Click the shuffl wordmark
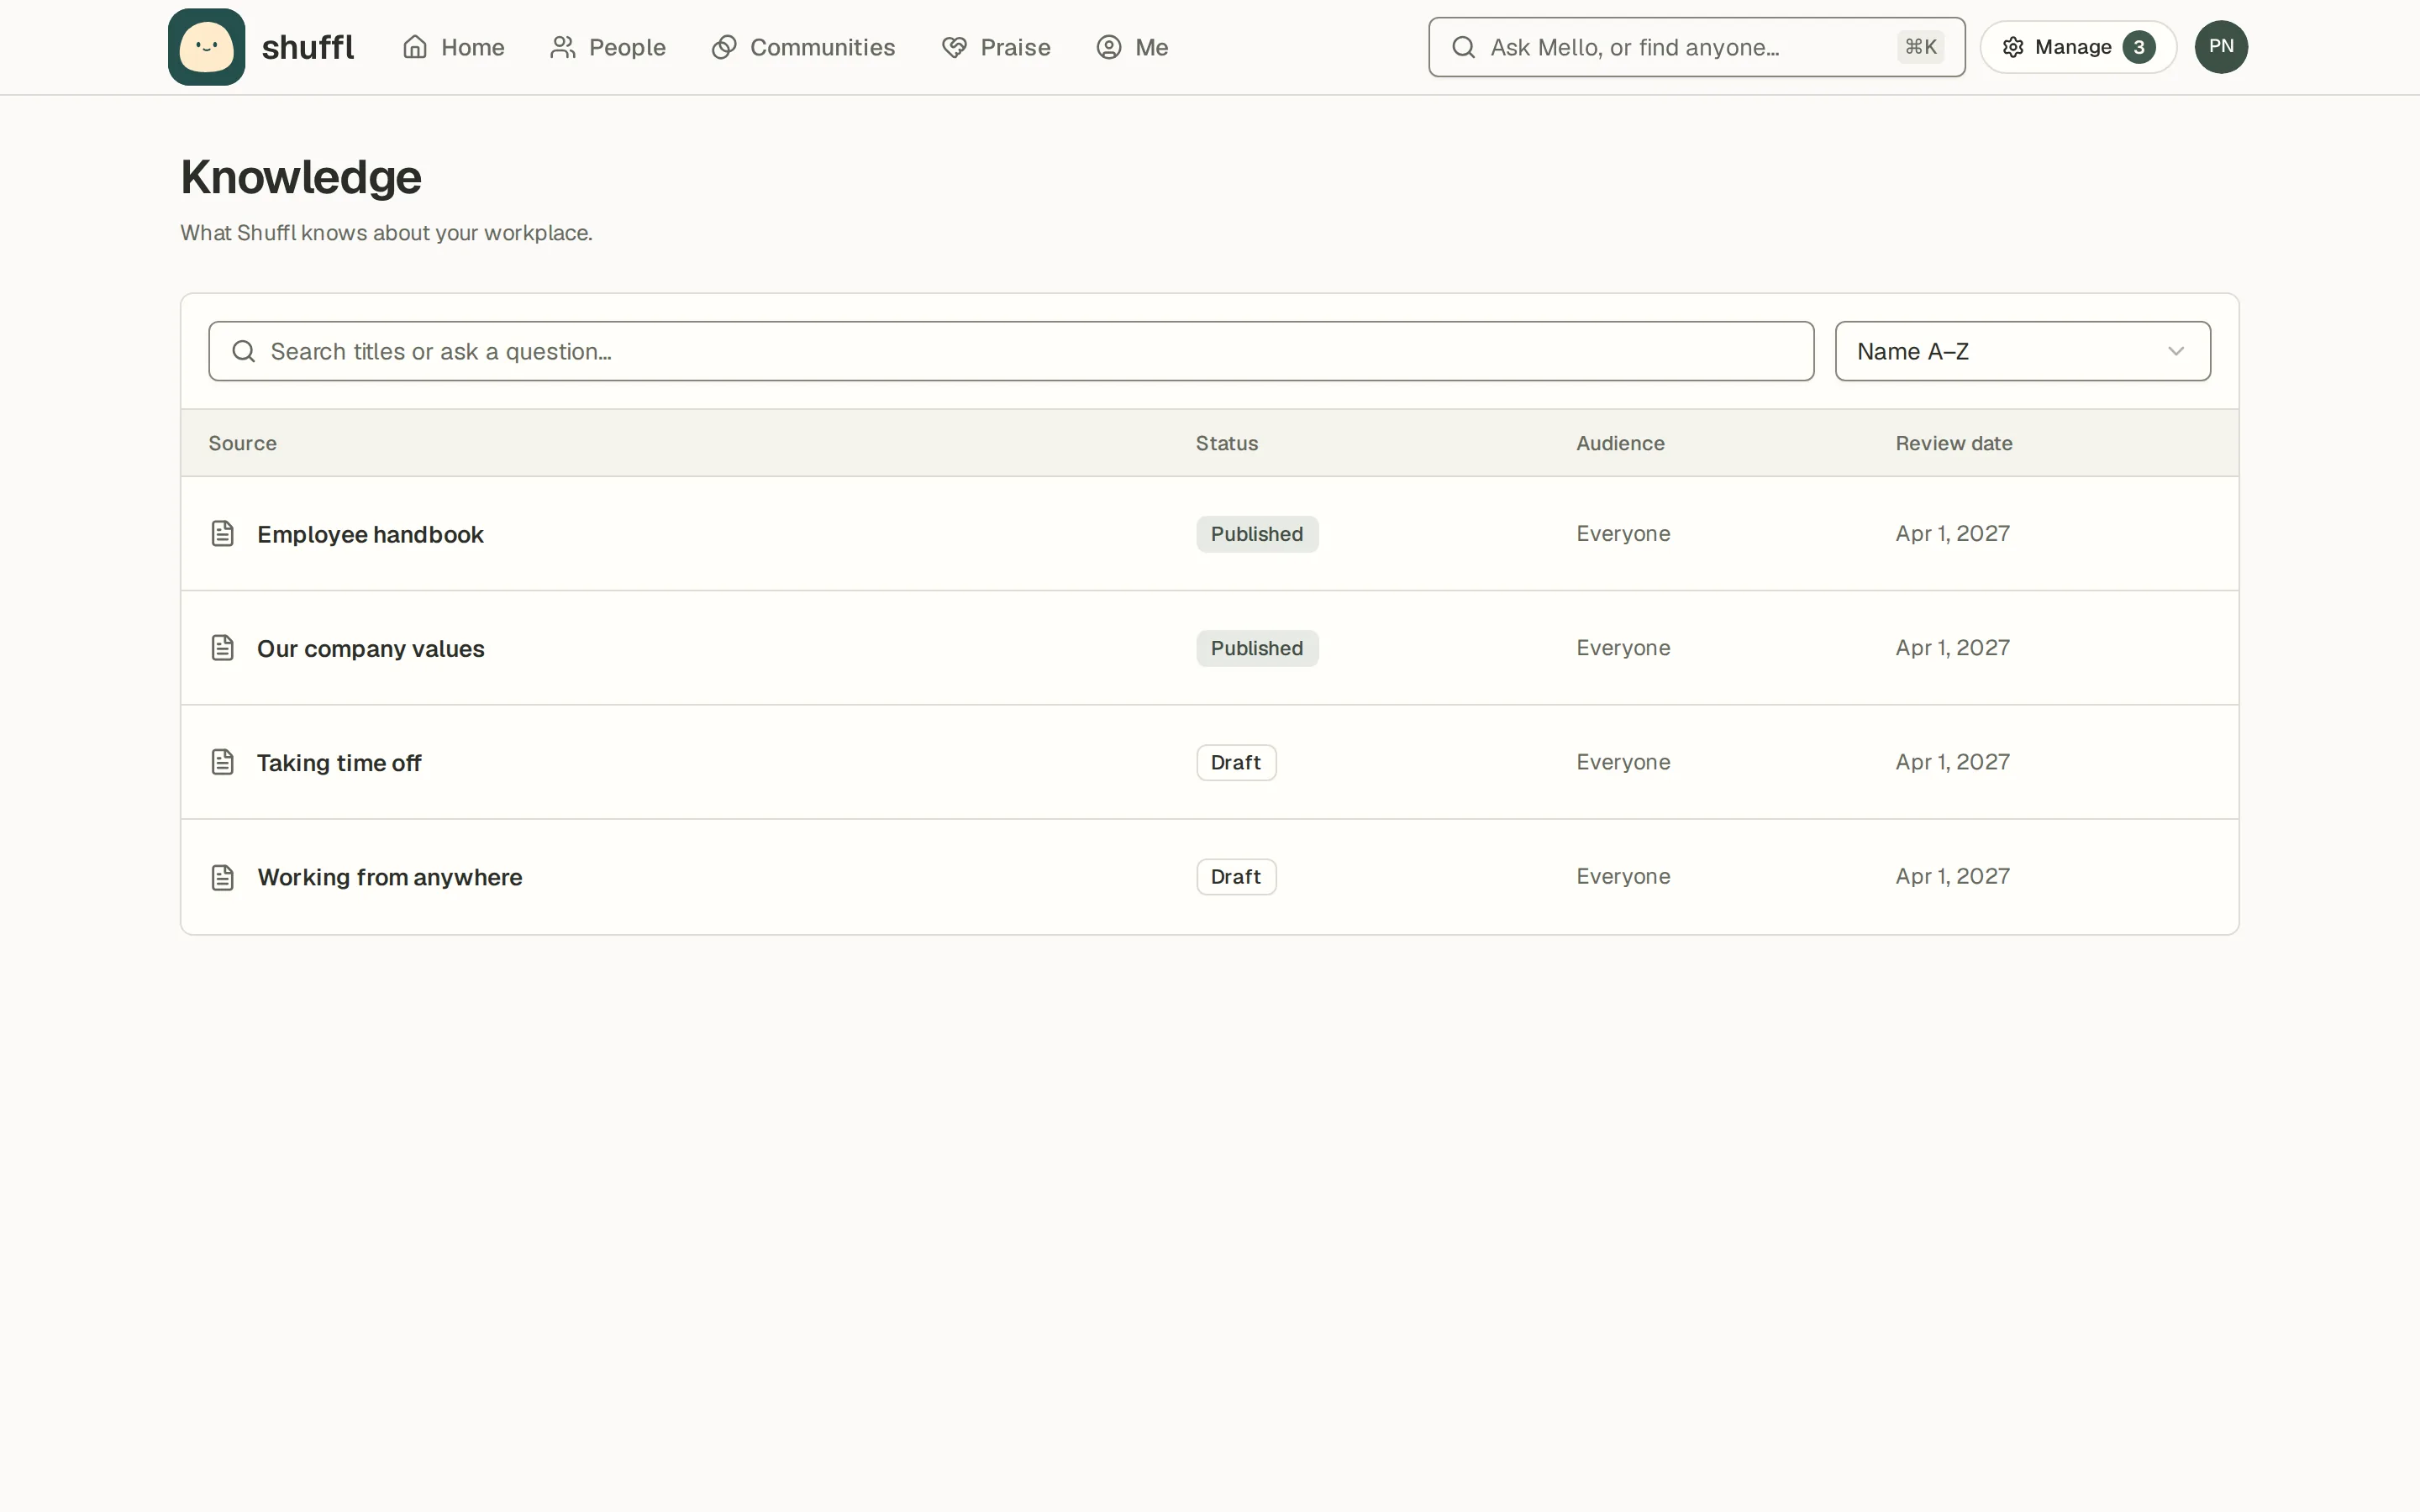This screenshot has width=2420, height=1512. point(307,47)
